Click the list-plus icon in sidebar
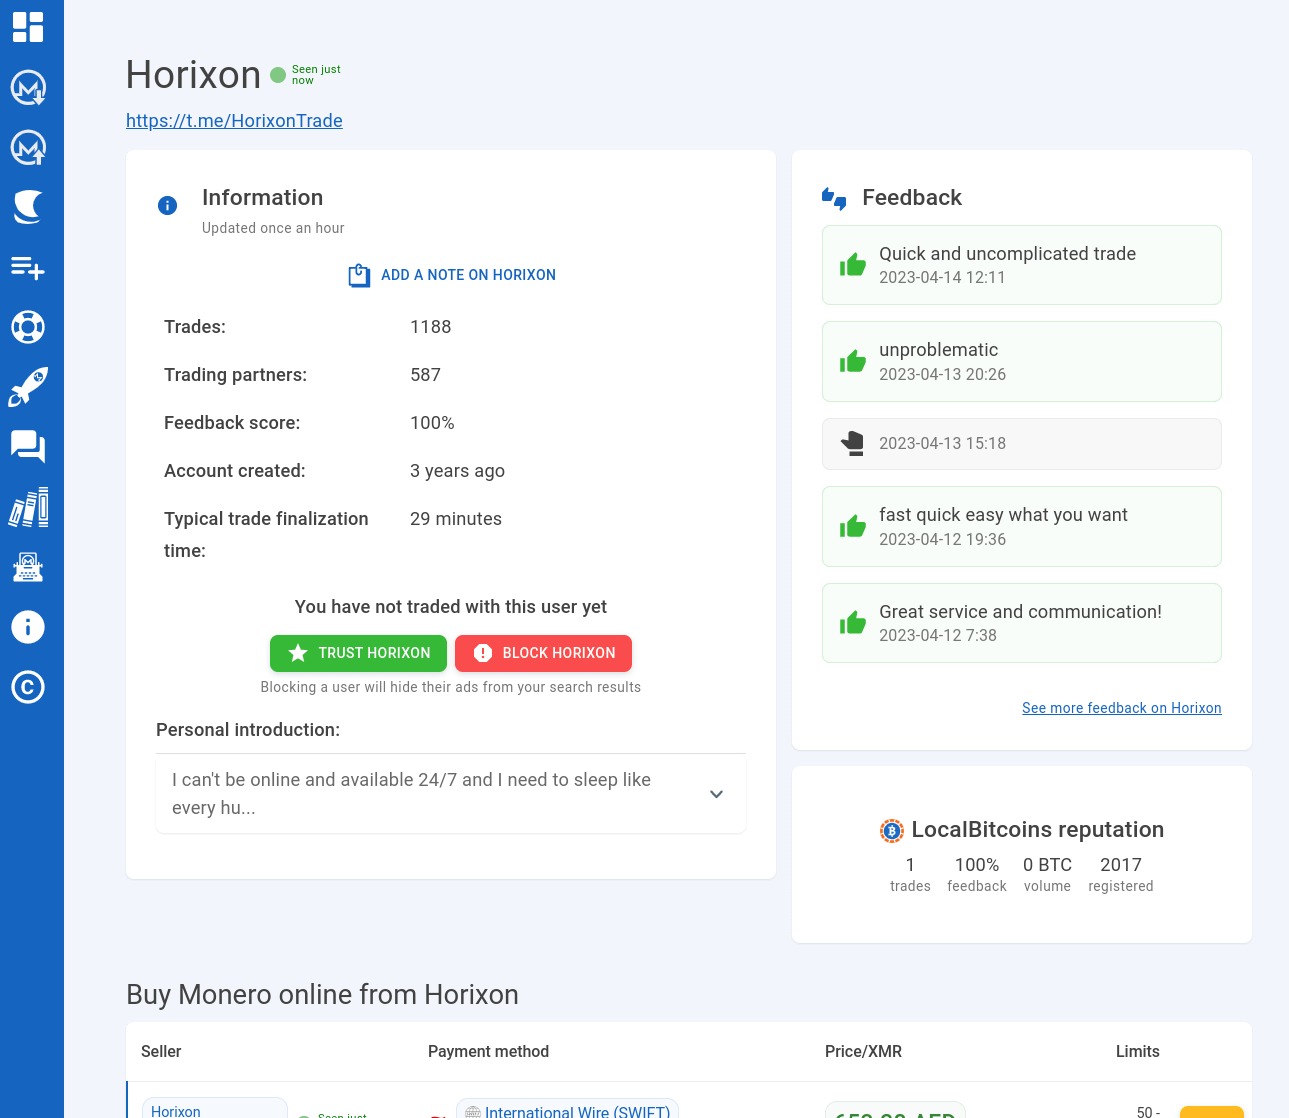 click(x=28, y=267)
